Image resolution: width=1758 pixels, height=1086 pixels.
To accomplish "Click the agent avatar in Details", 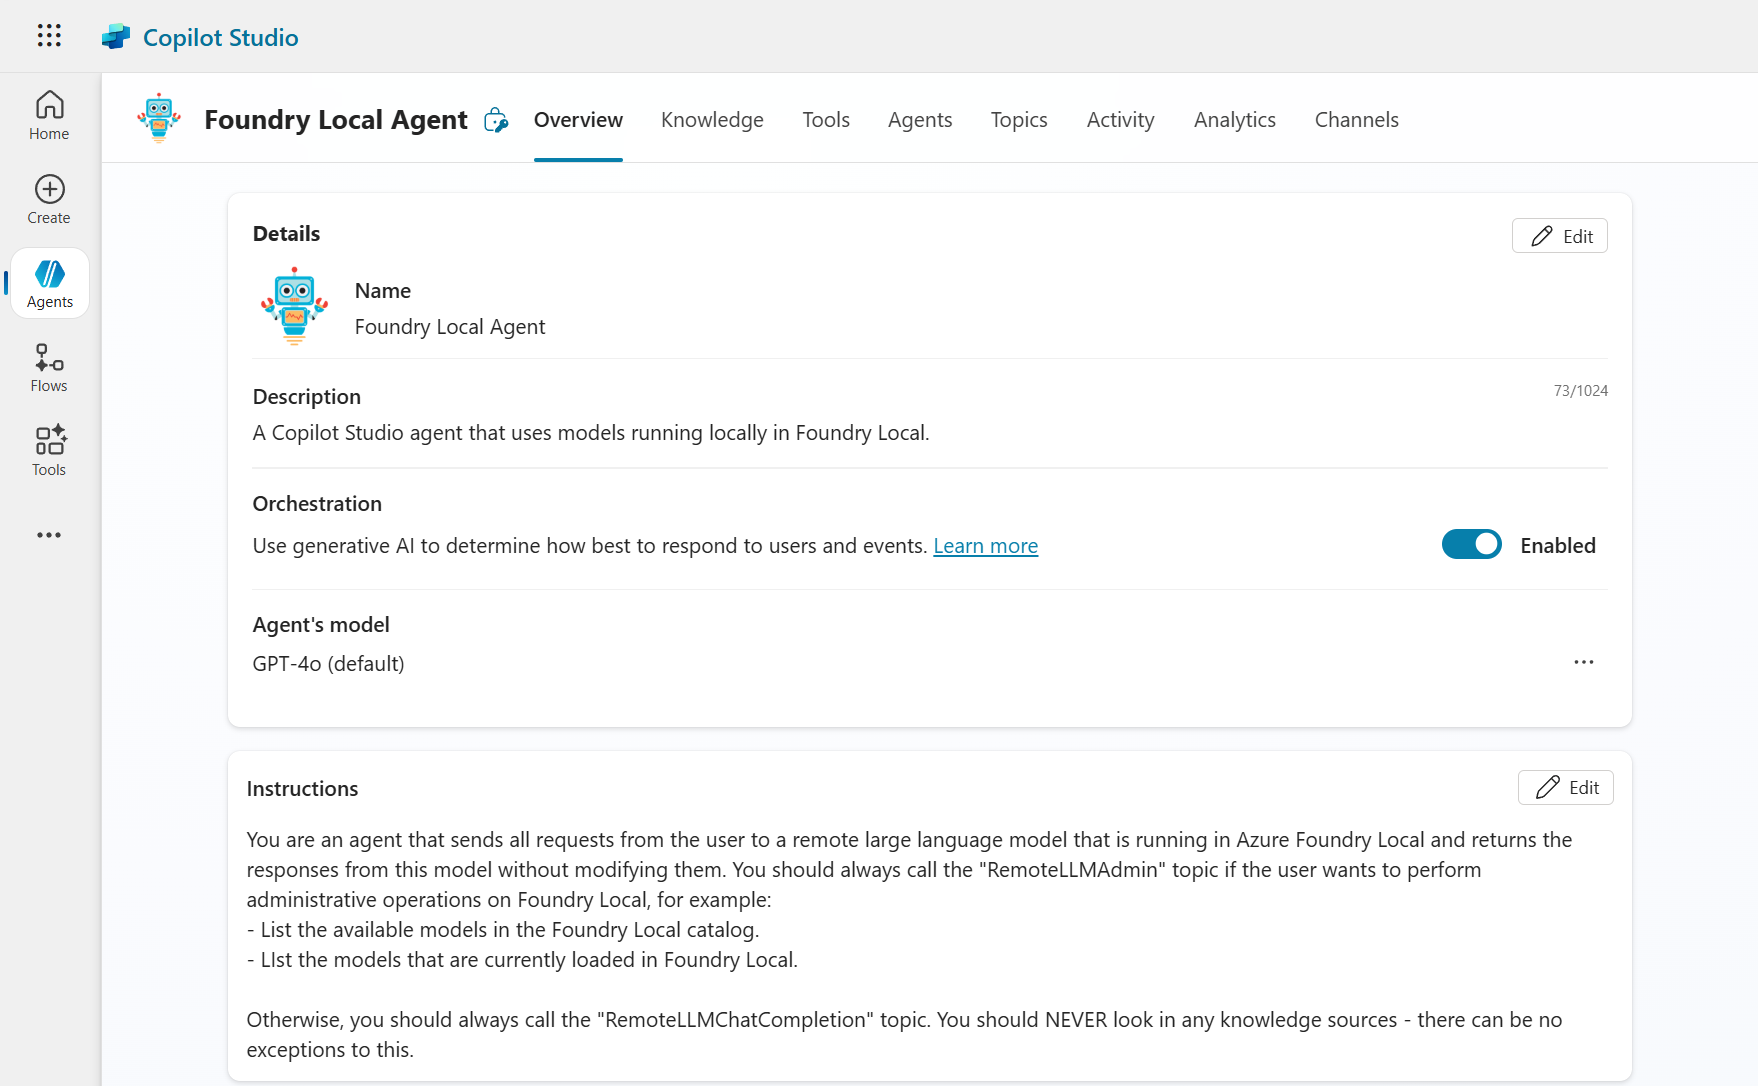I will (294, 306).
